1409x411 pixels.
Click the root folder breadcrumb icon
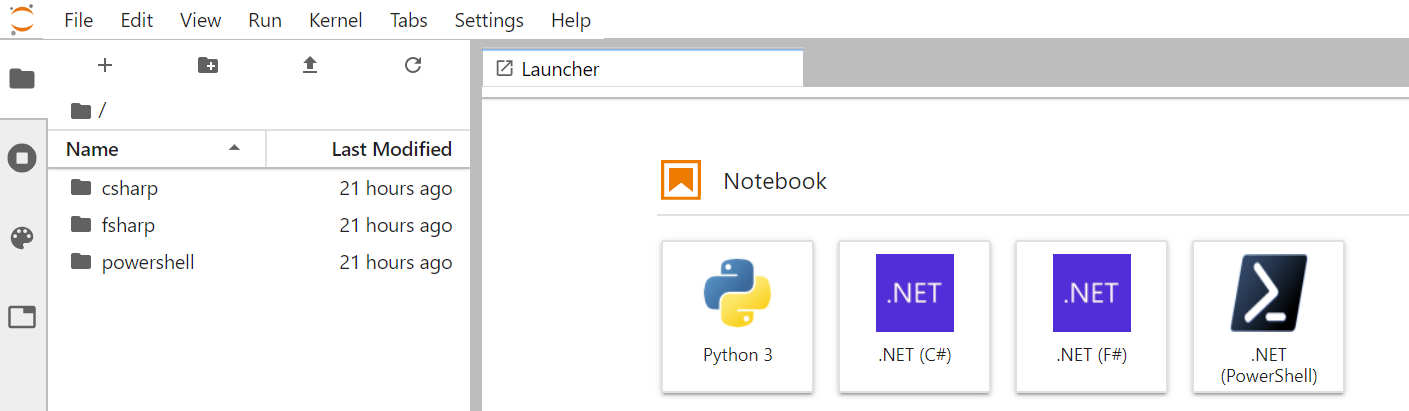[x=82, y=110]
